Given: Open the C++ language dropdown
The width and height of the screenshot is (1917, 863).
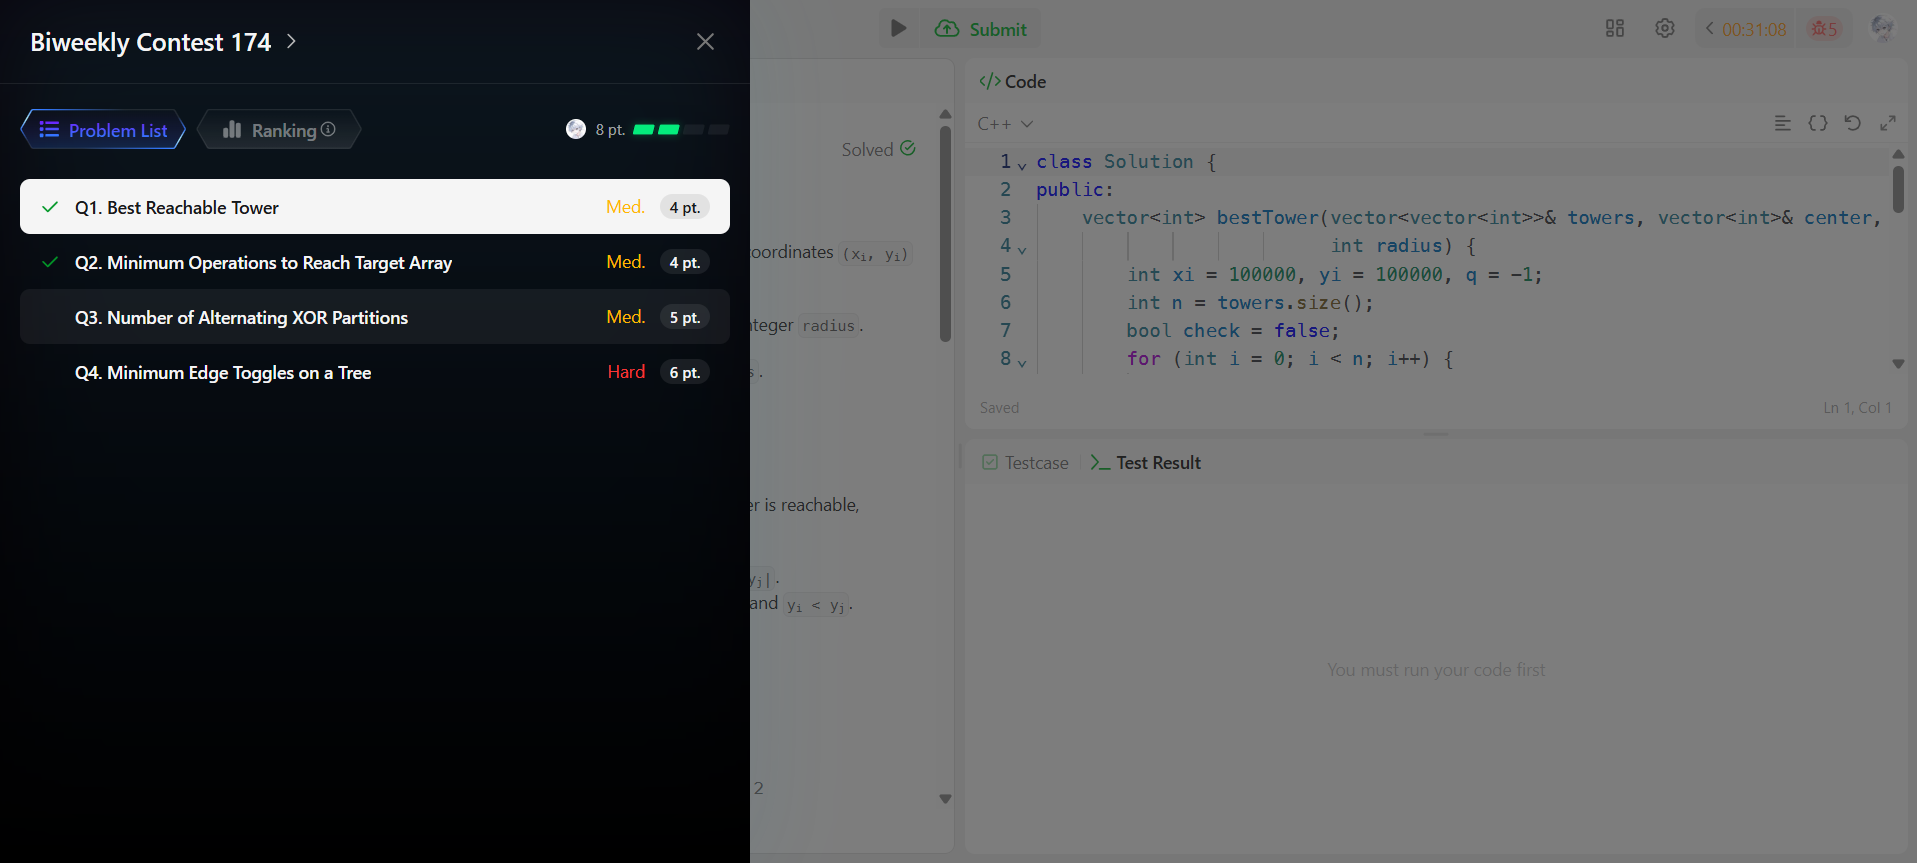Looking at the screenshot, I should 1004,124.
